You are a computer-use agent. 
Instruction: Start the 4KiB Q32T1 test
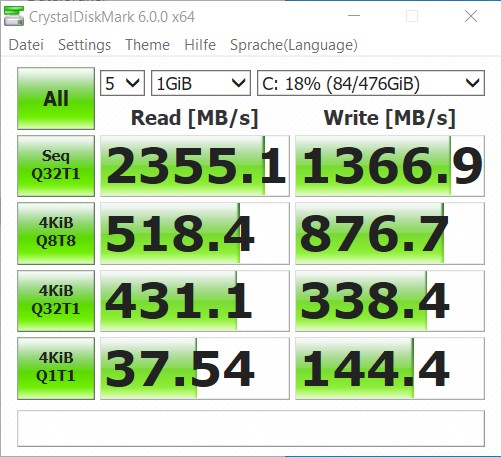[56, 301]
